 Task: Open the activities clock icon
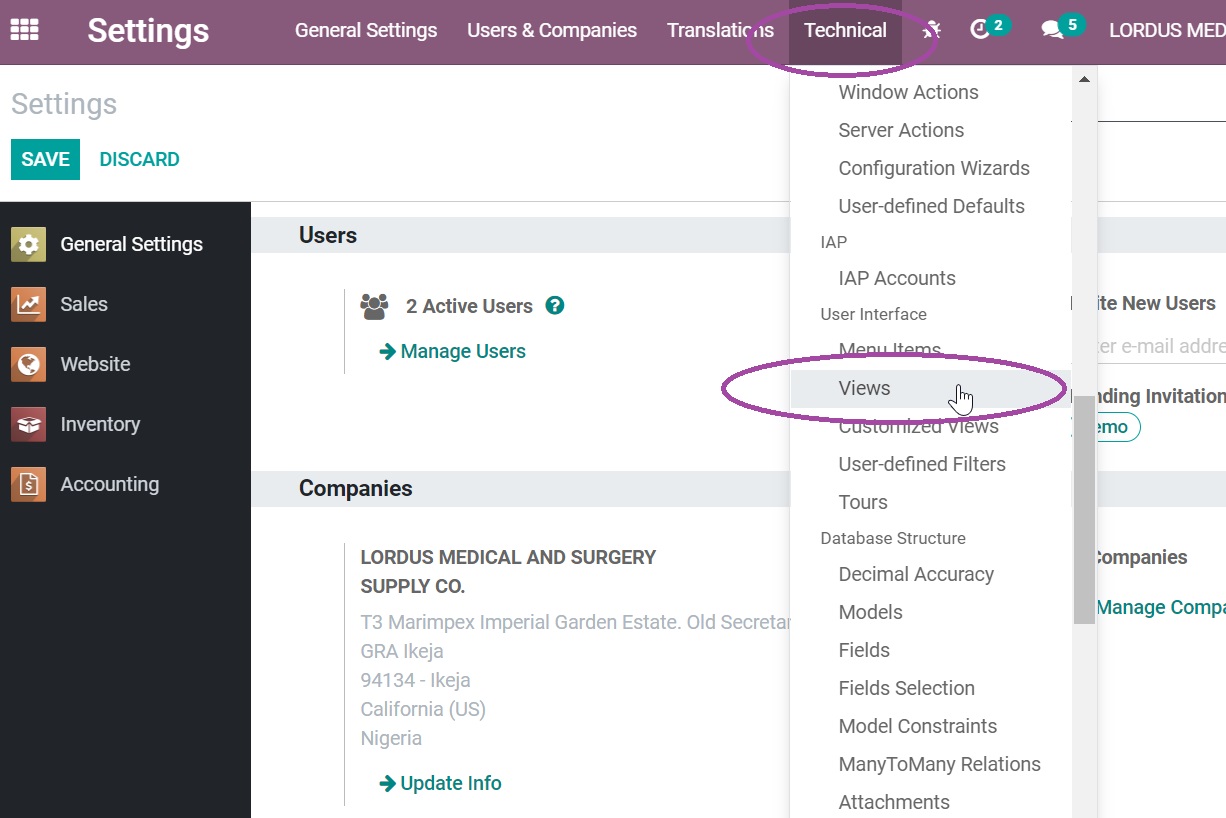pyautogui.click(x=980, y=30)
